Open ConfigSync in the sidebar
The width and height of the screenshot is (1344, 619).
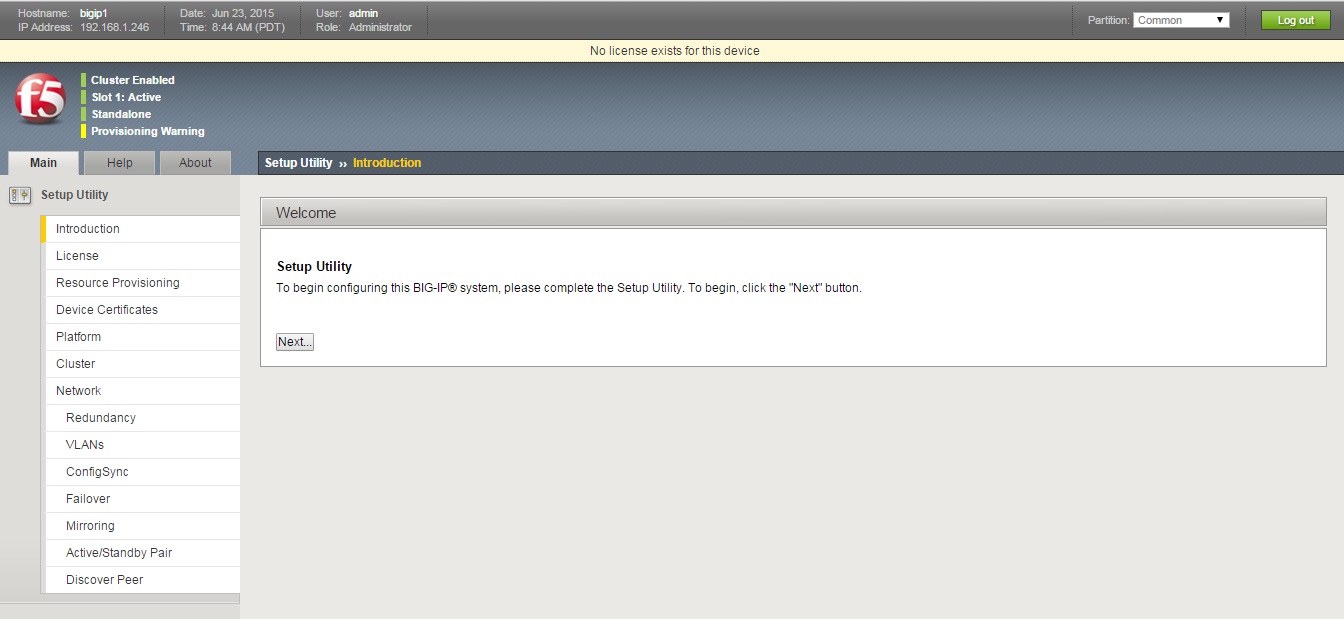tap(97, 472)
